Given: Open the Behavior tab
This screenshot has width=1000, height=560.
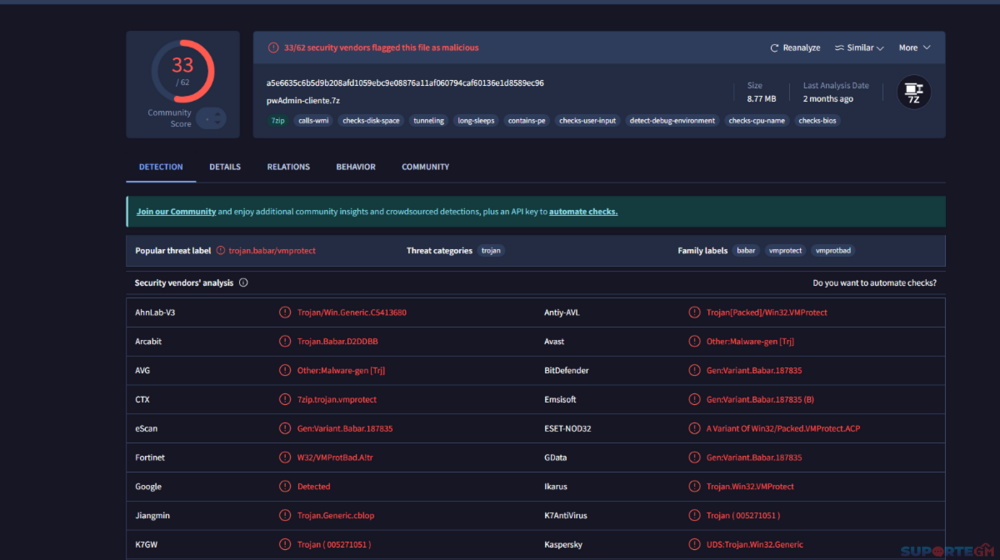Looking at the screenshot, I should point(356,167).
